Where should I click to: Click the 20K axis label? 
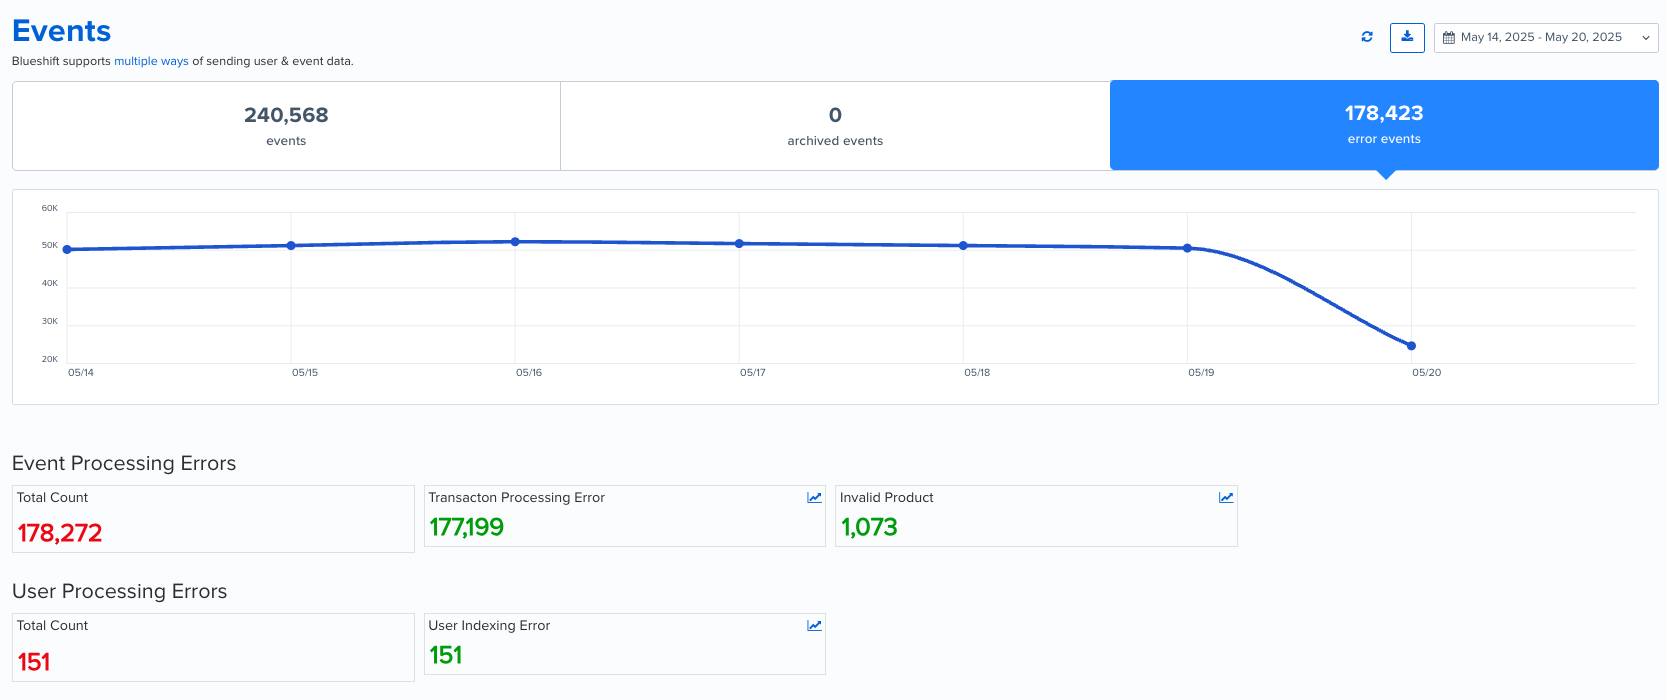pos(50,359)
